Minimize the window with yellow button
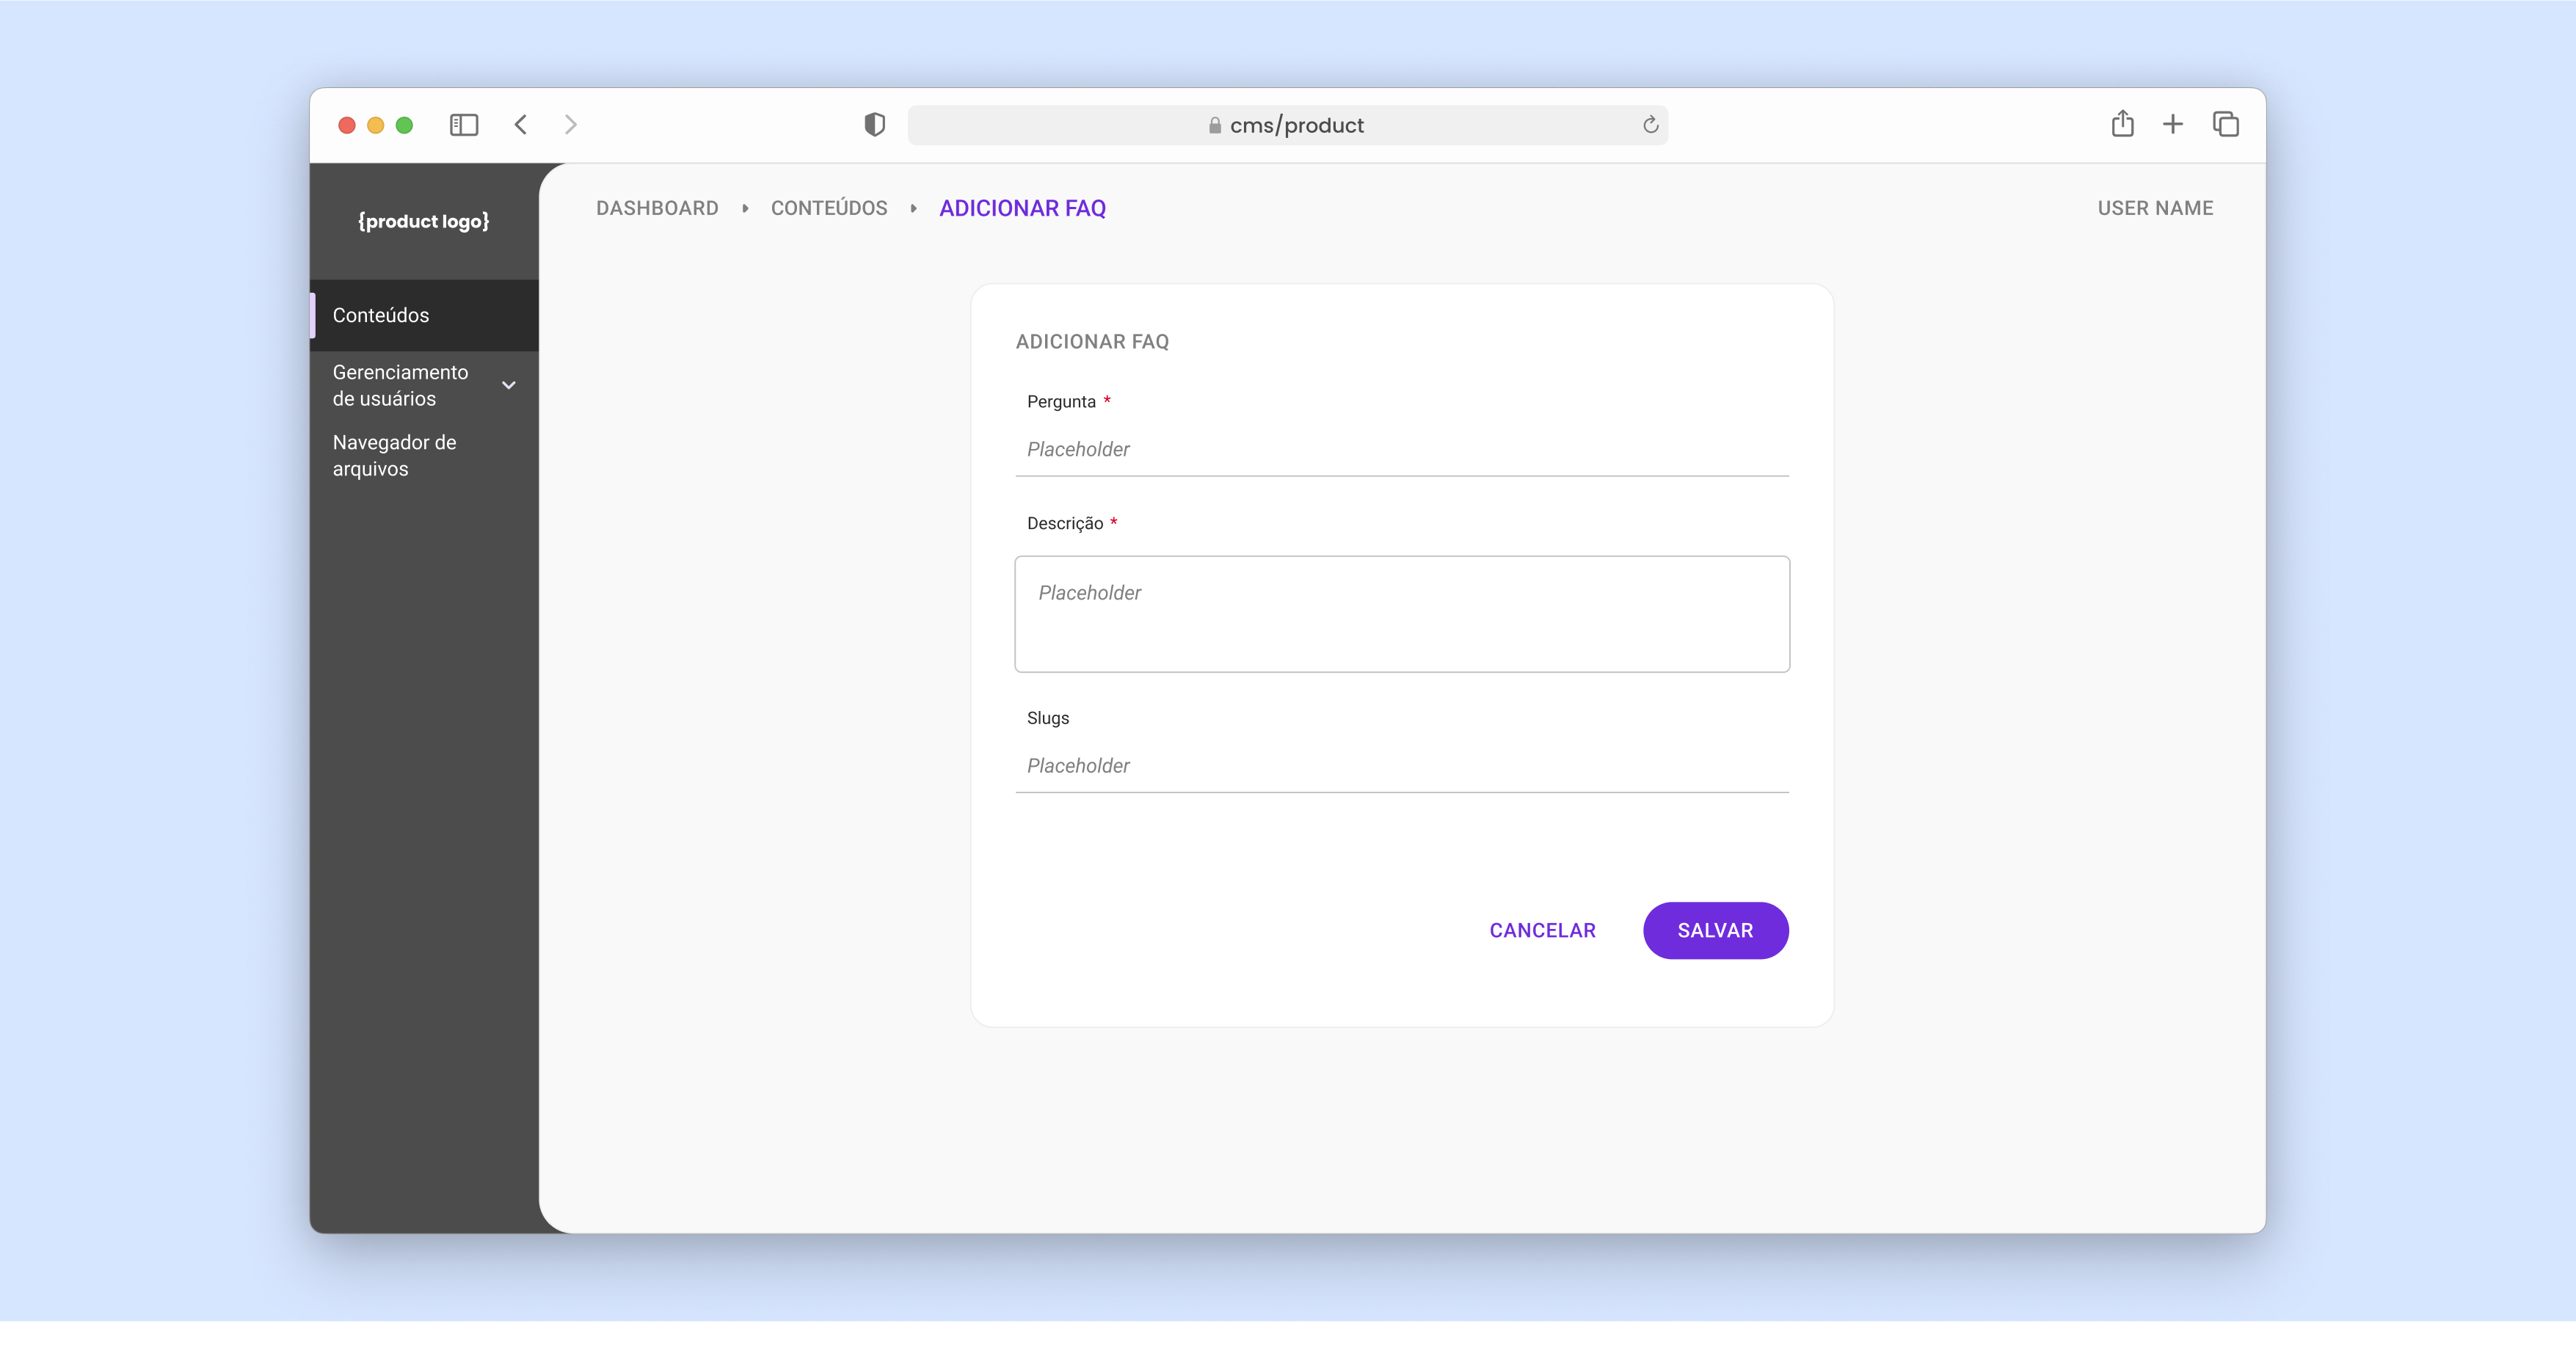Image resolution: width=2576 pixels, height=1356 pixels. tap(376, 125)
